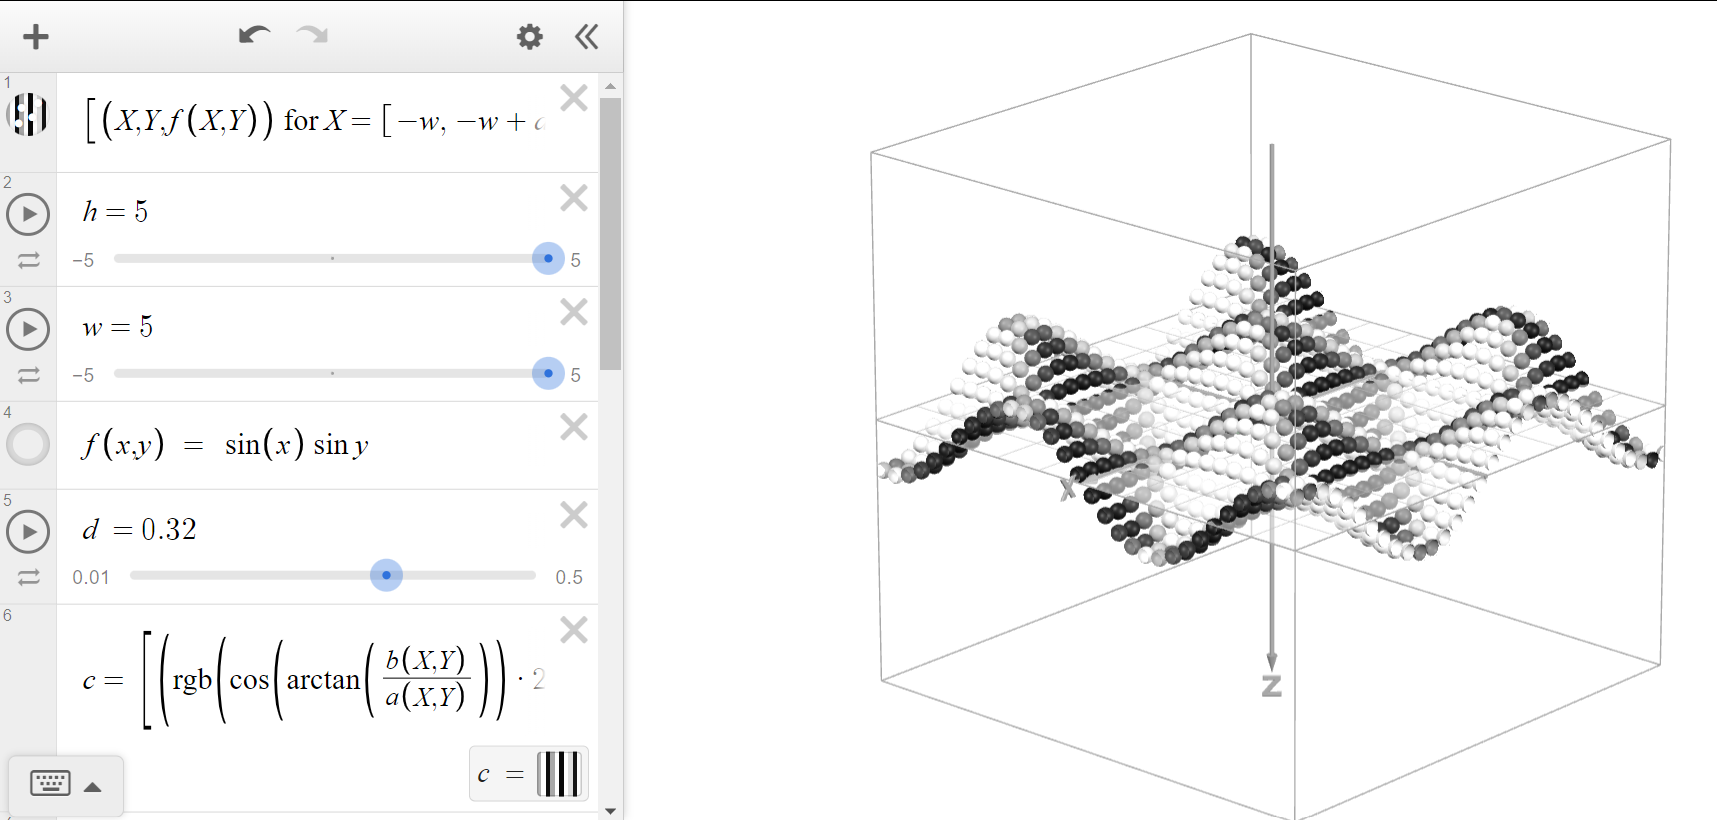
Task: Change loop mode for d slider
Action: pos(28,578)
